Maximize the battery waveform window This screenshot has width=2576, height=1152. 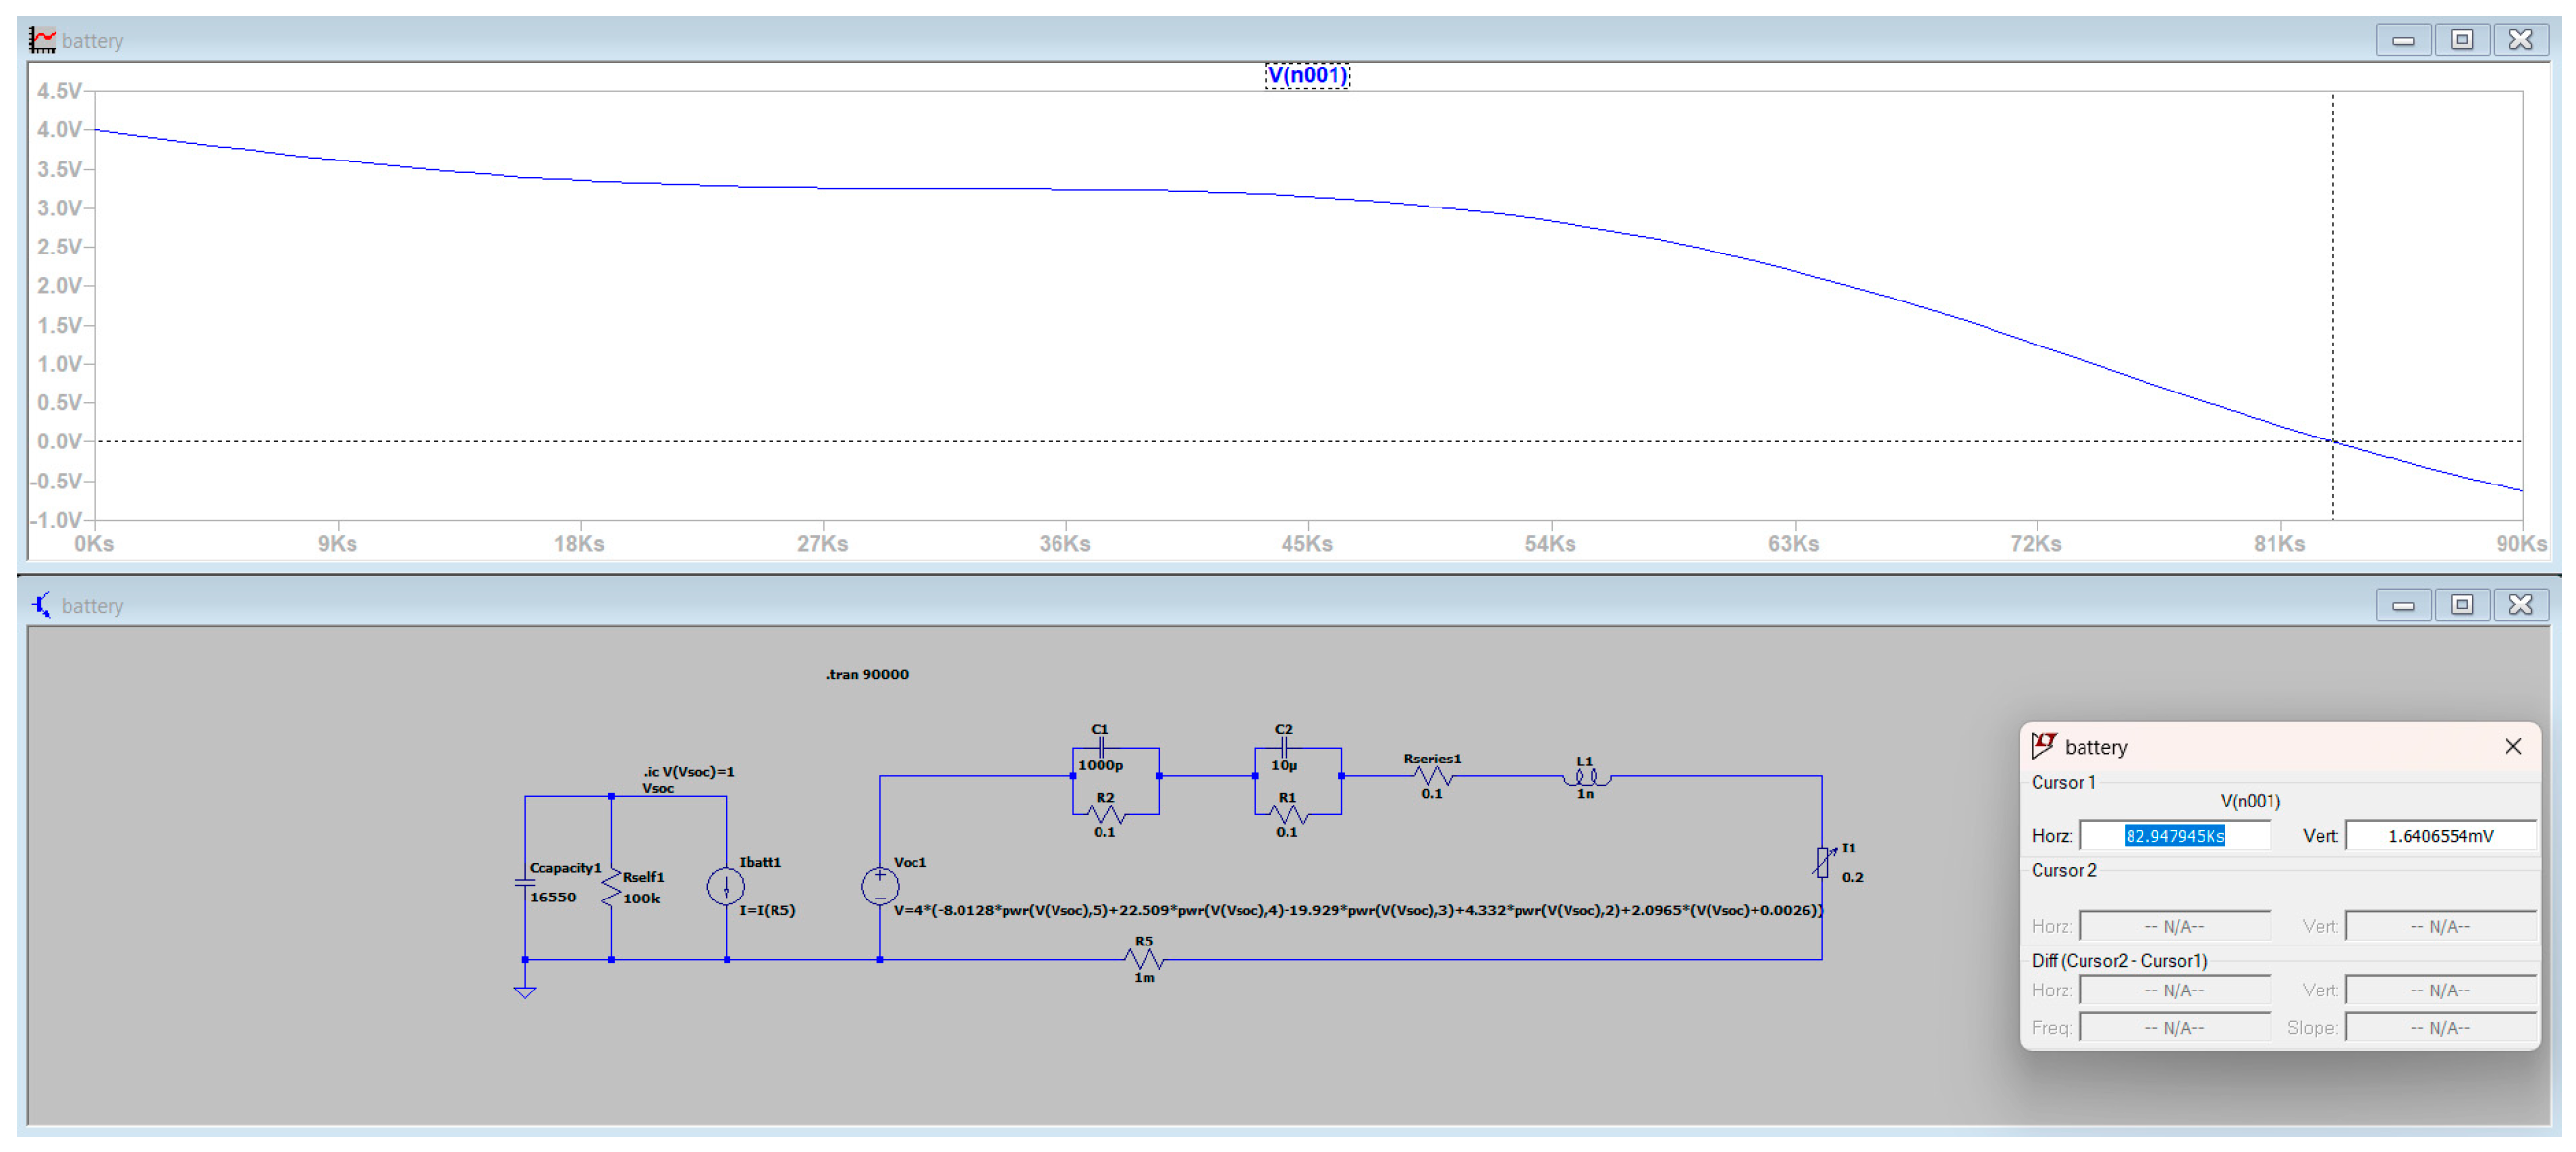2461,40
